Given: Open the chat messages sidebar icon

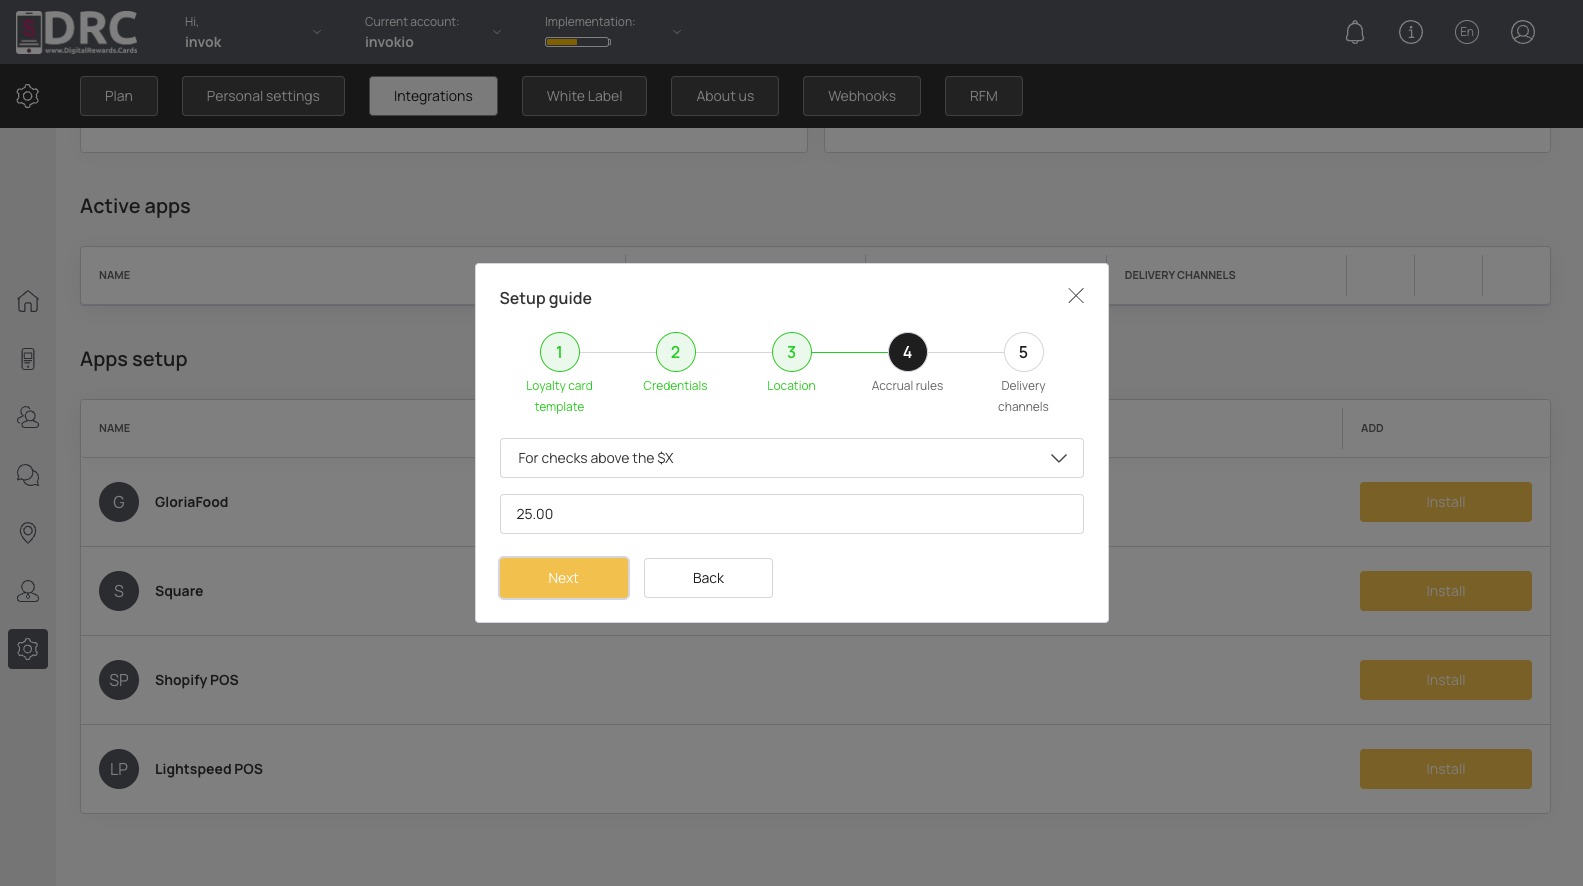Looking at the screenshot, I should (x=28, y=475).
